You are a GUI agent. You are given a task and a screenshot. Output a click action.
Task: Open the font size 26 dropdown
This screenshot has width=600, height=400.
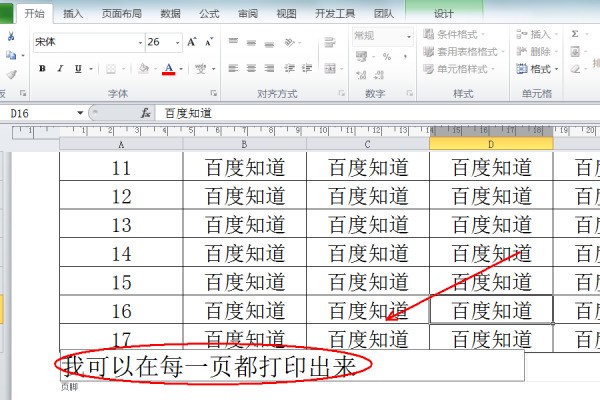[178, 42]
